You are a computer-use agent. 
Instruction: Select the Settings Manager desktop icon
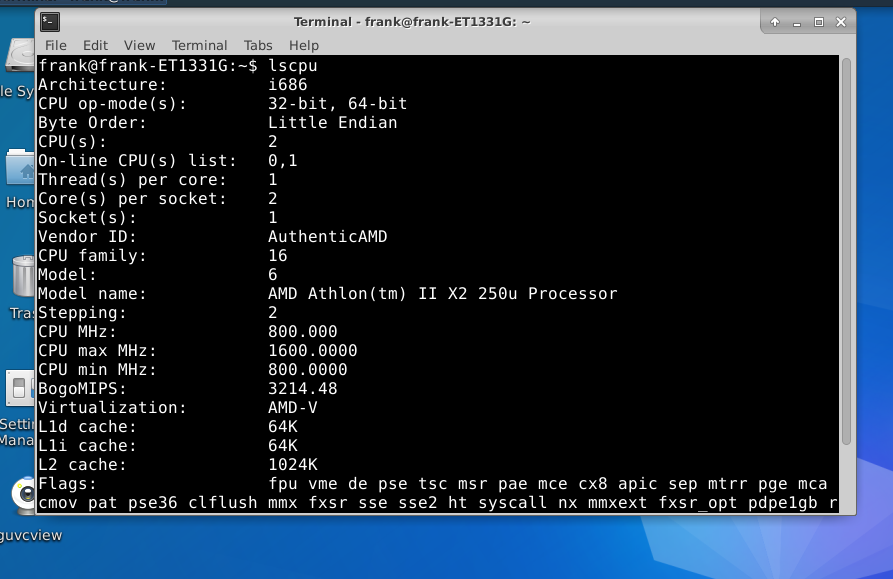coord(21,388)
